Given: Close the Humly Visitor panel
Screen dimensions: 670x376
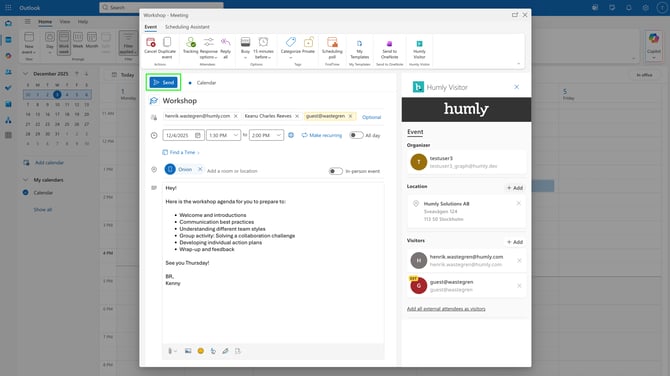Looking at the screenshot, I should coord(517,87).
